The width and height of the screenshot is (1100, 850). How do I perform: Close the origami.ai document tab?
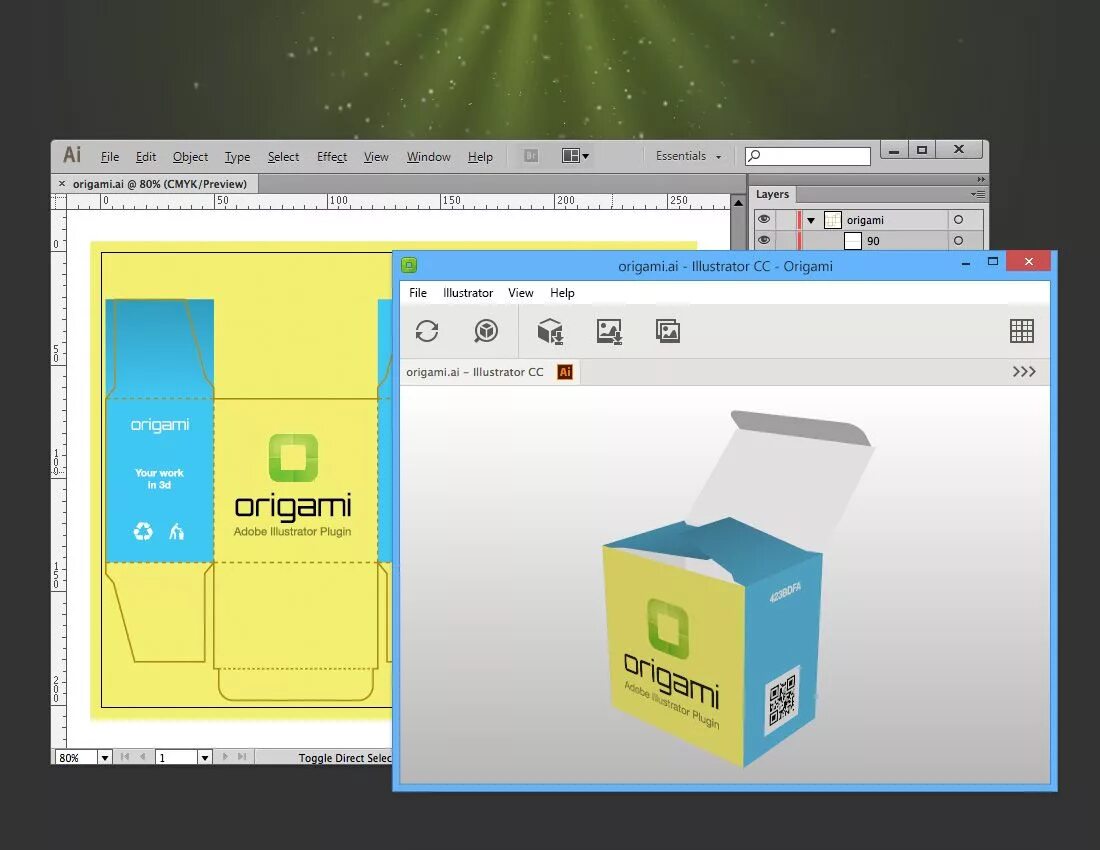[x=62, y=184]
